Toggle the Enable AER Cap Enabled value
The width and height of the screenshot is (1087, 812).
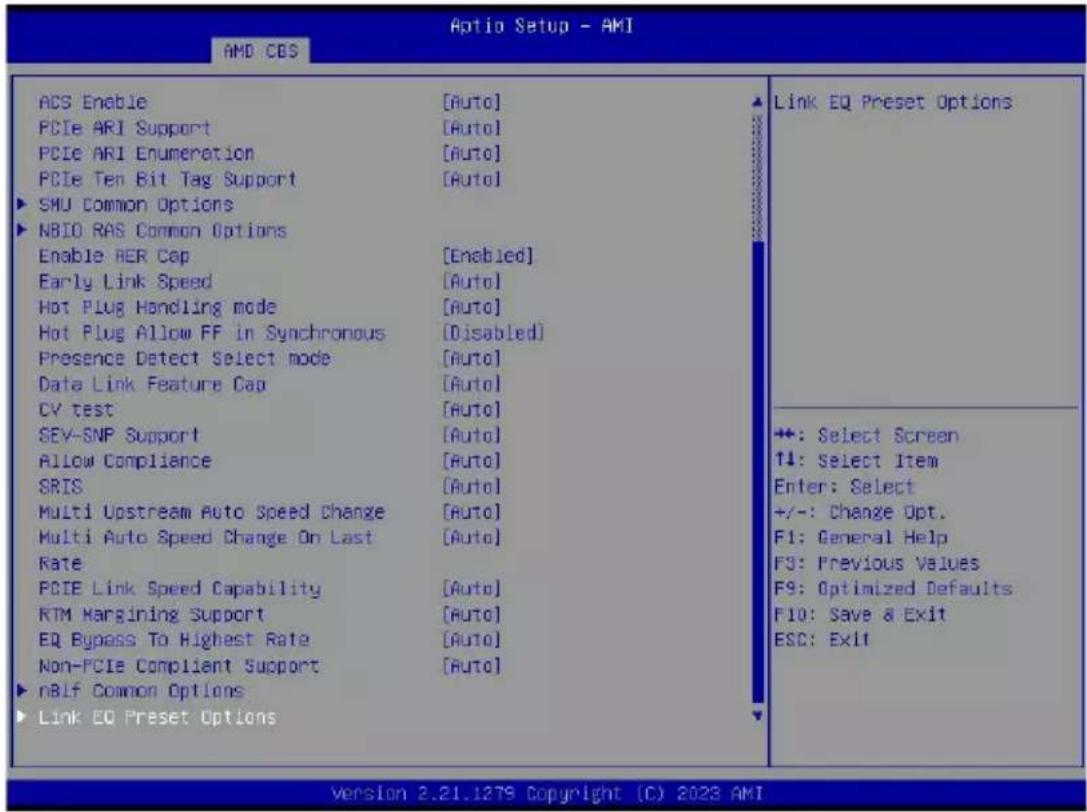click(488, 256)
